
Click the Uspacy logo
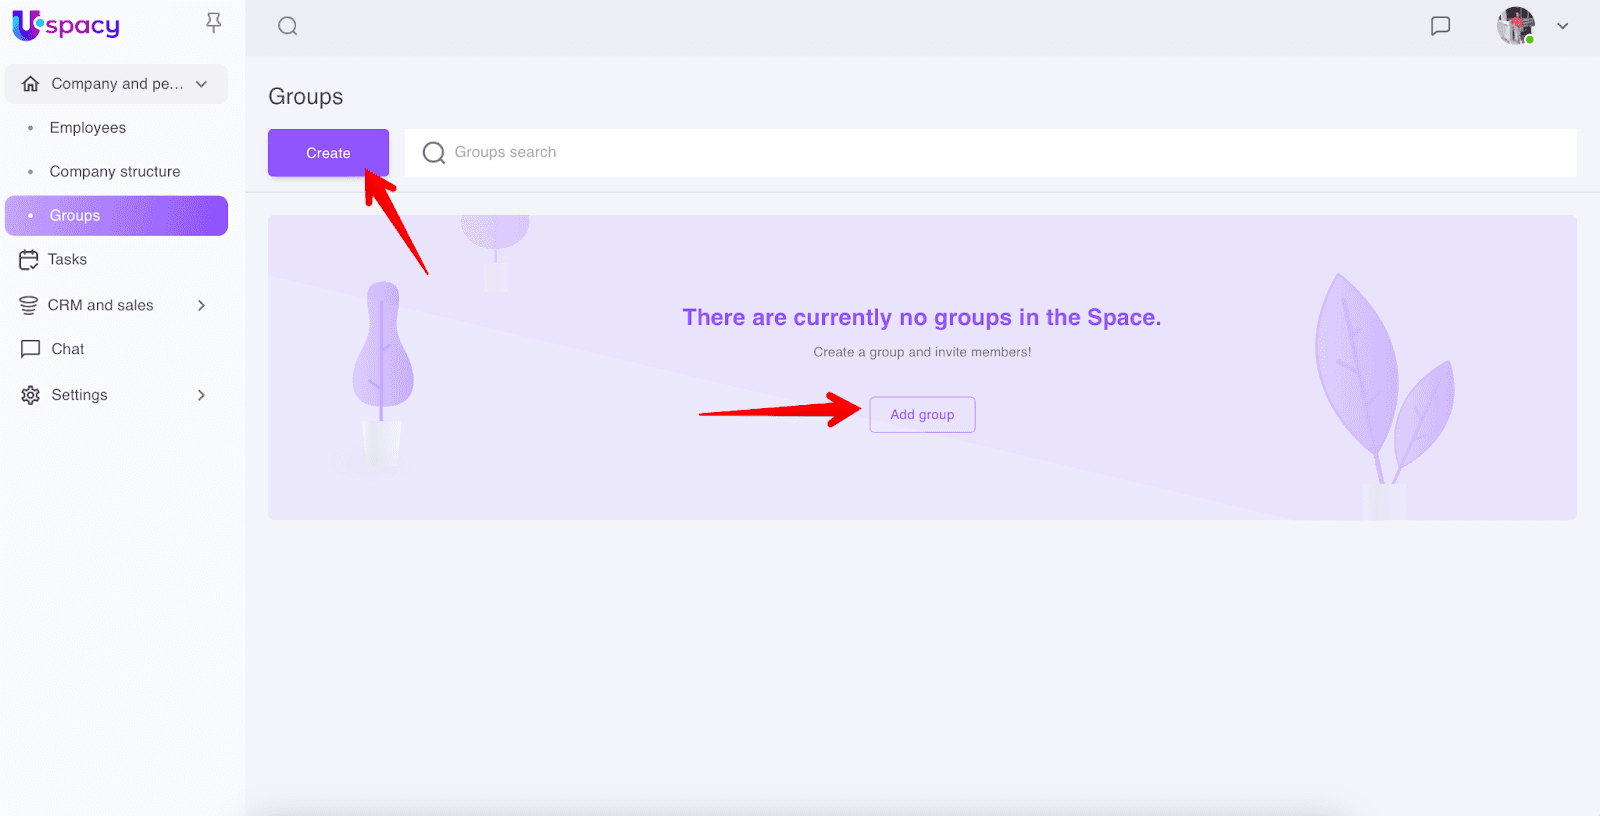coord(66,25)
